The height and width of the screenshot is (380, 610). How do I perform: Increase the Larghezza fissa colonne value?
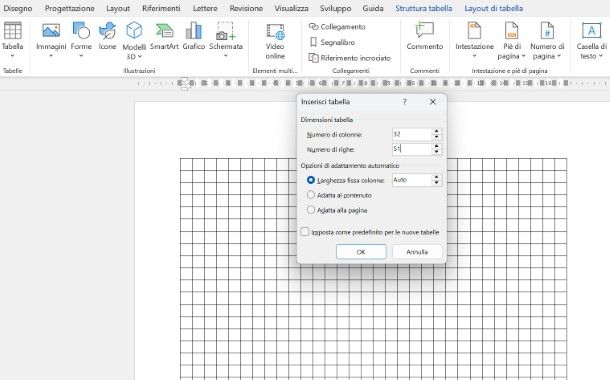[x=436, y=177]
